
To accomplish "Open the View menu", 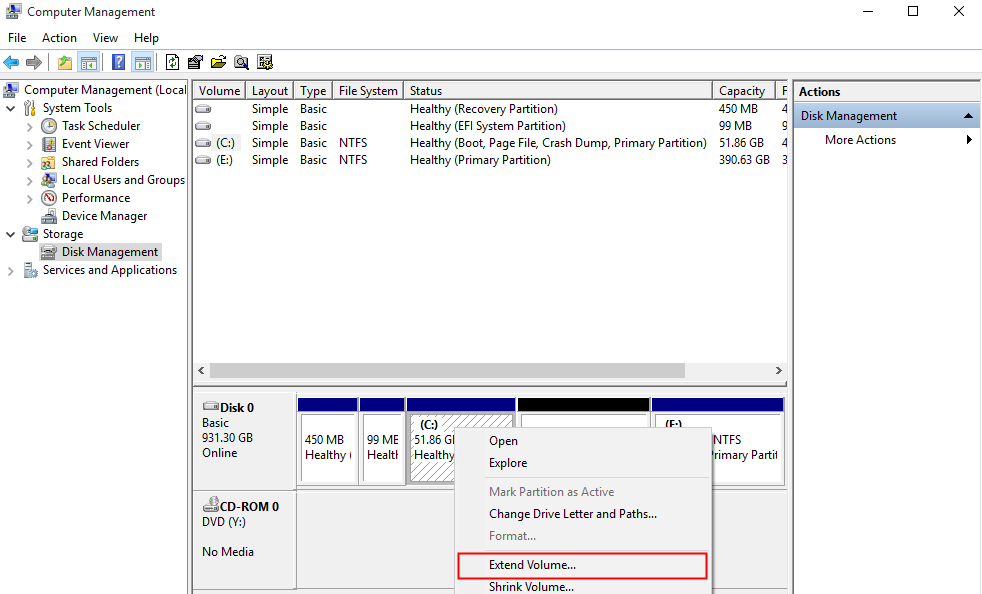I will [105, 37].
